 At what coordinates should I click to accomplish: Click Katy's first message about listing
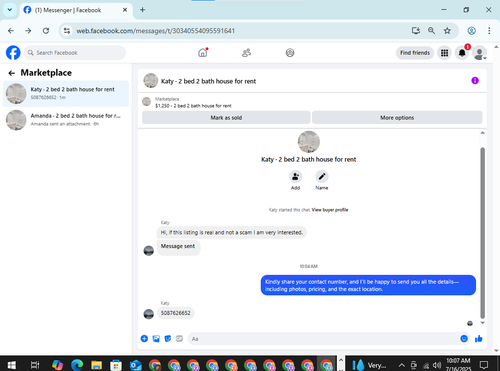point(232,232)
